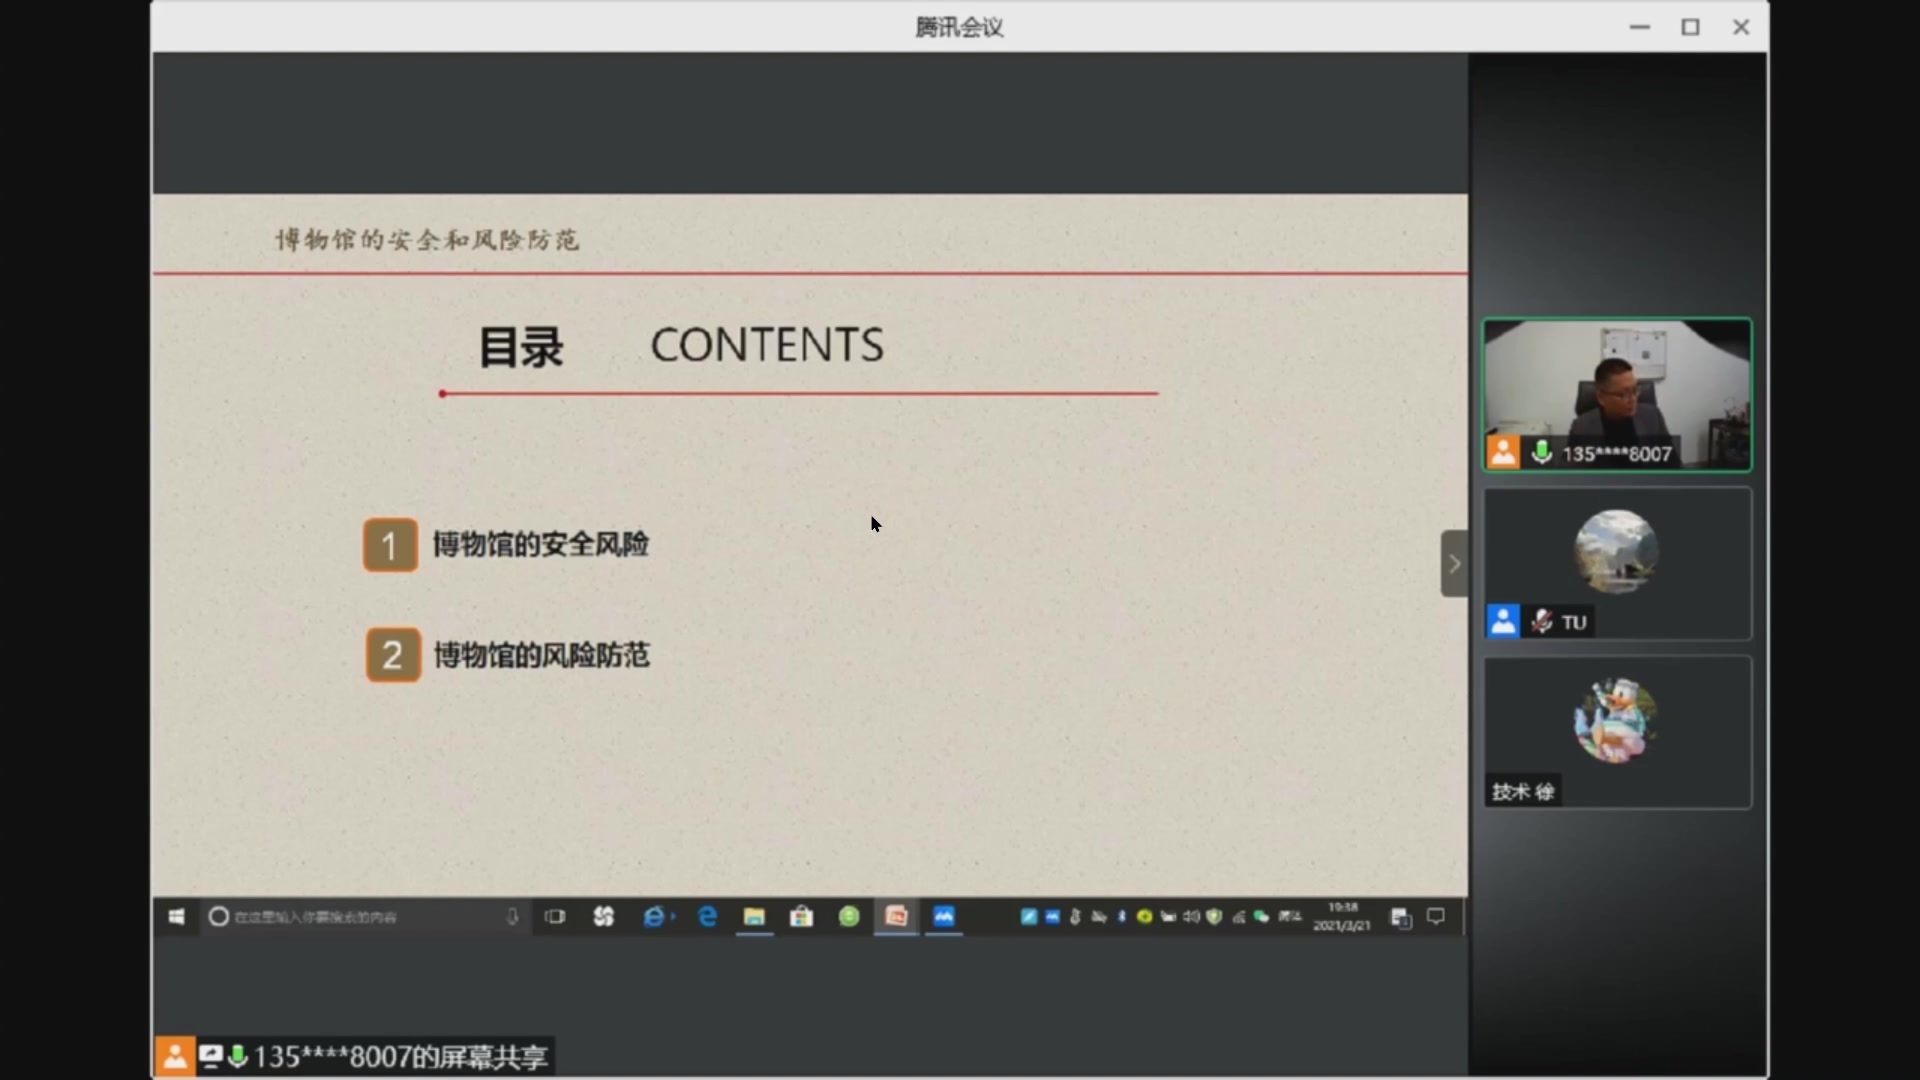Open the pinwheel fan app icon in taskbar
The image size is (1920, 1080).
point(603,917)
